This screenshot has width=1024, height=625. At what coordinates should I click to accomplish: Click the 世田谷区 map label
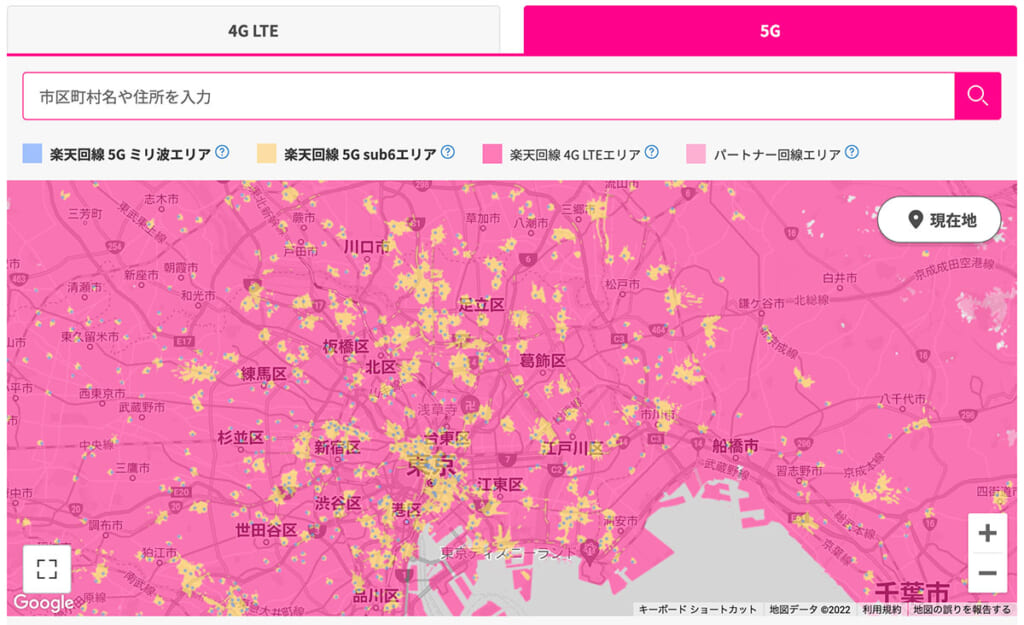click(x=266, y=530)
